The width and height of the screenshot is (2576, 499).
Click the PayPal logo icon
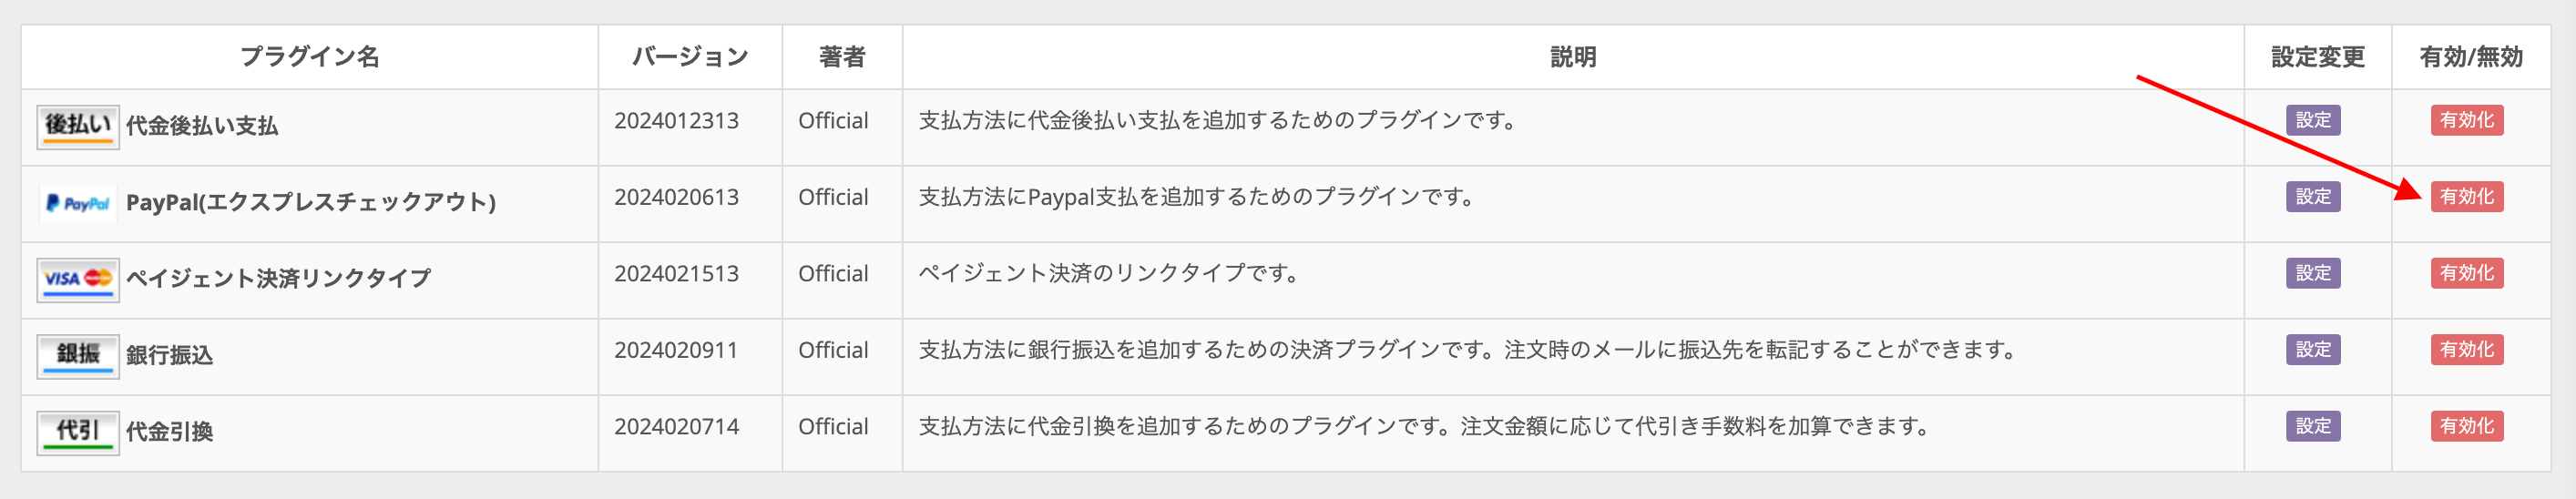pos(78,203)
